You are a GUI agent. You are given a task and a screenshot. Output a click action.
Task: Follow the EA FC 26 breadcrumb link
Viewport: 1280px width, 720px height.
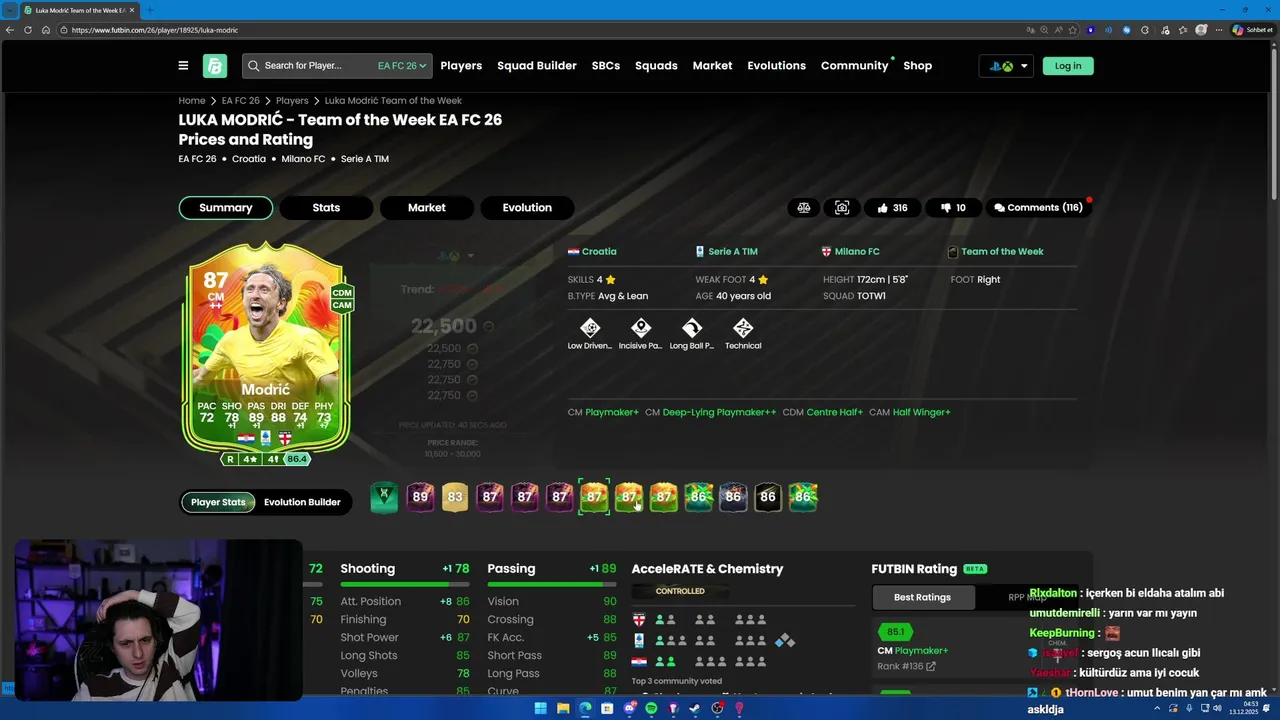pyautogui.click(x=241, y=101)
